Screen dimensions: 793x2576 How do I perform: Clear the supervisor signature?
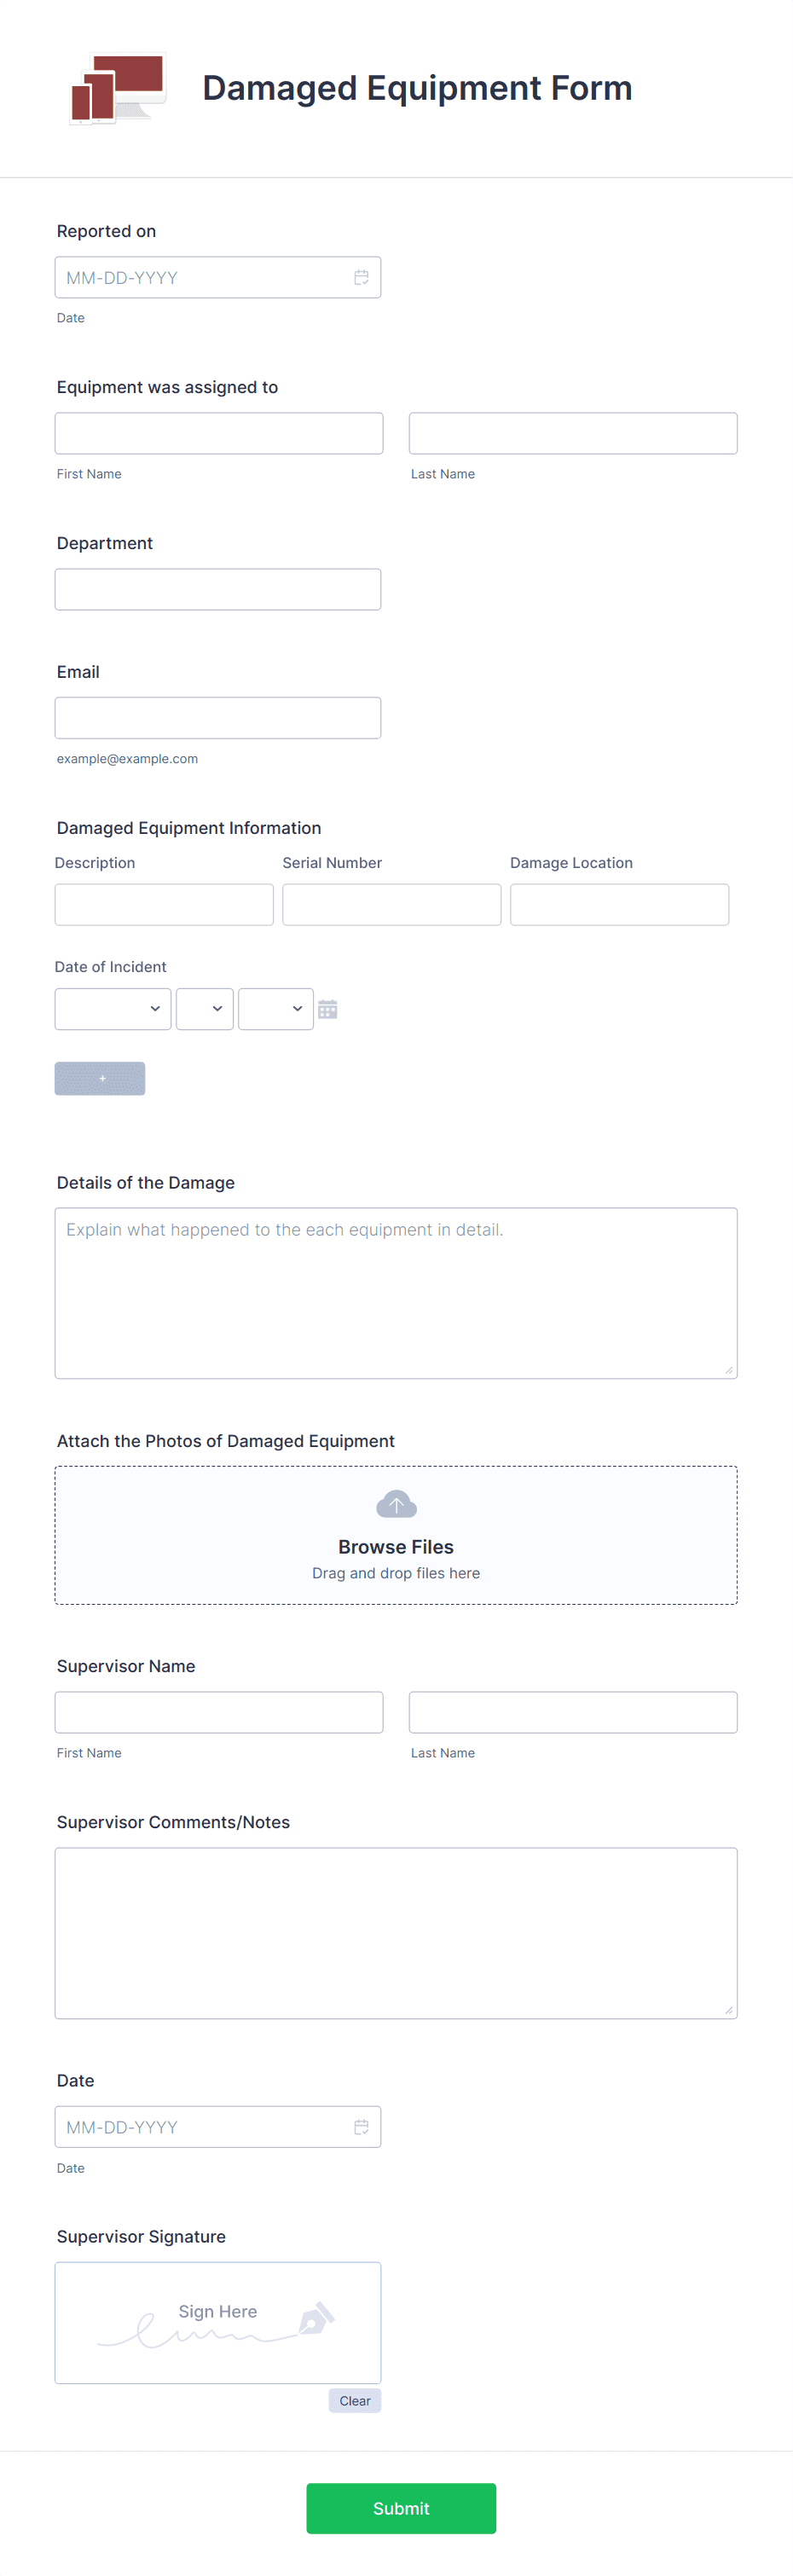(x=355, y=2400)
